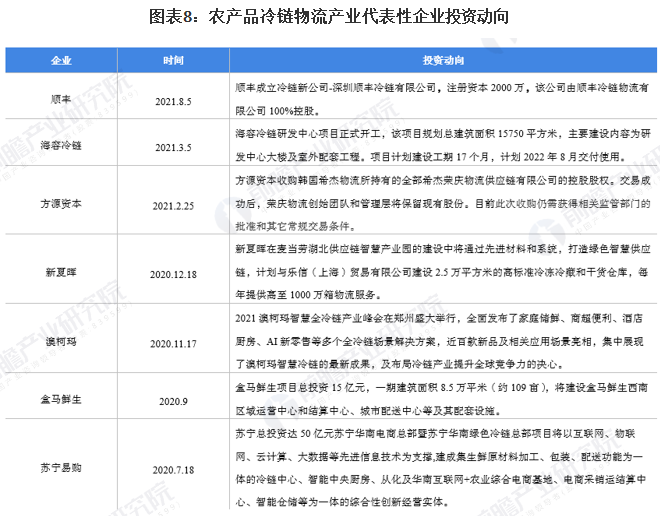Click text 了澳柯玛智慧冷链的最新成果

click(x=303, y=364)
